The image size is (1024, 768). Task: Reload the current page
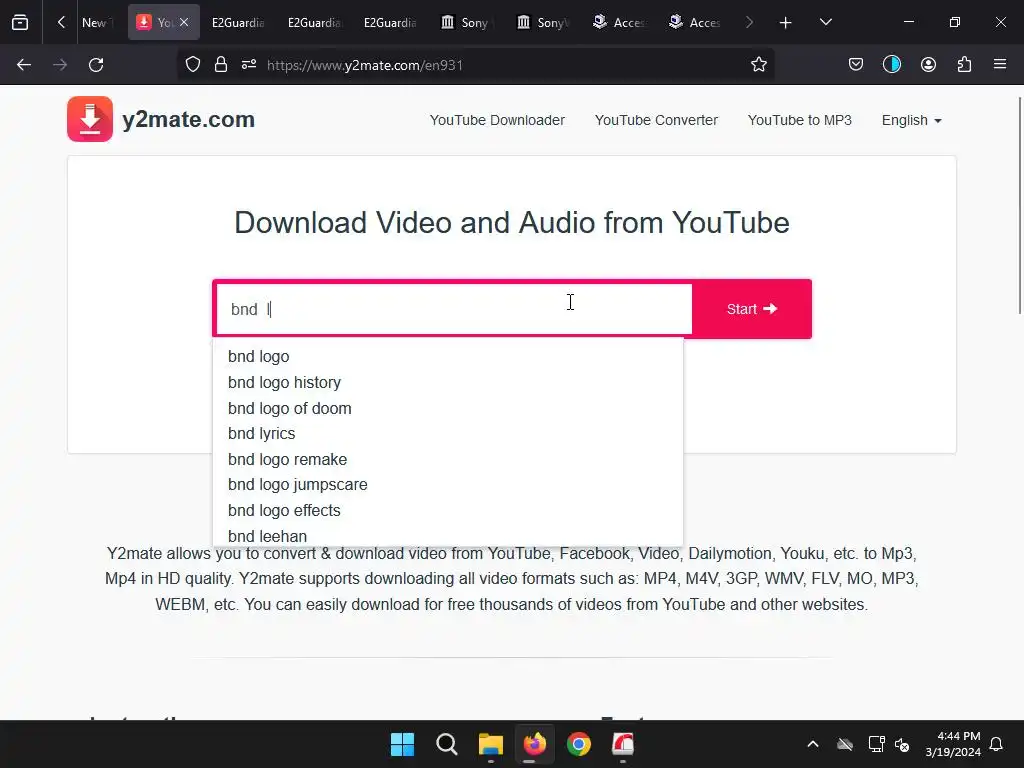tap(96, 65)
